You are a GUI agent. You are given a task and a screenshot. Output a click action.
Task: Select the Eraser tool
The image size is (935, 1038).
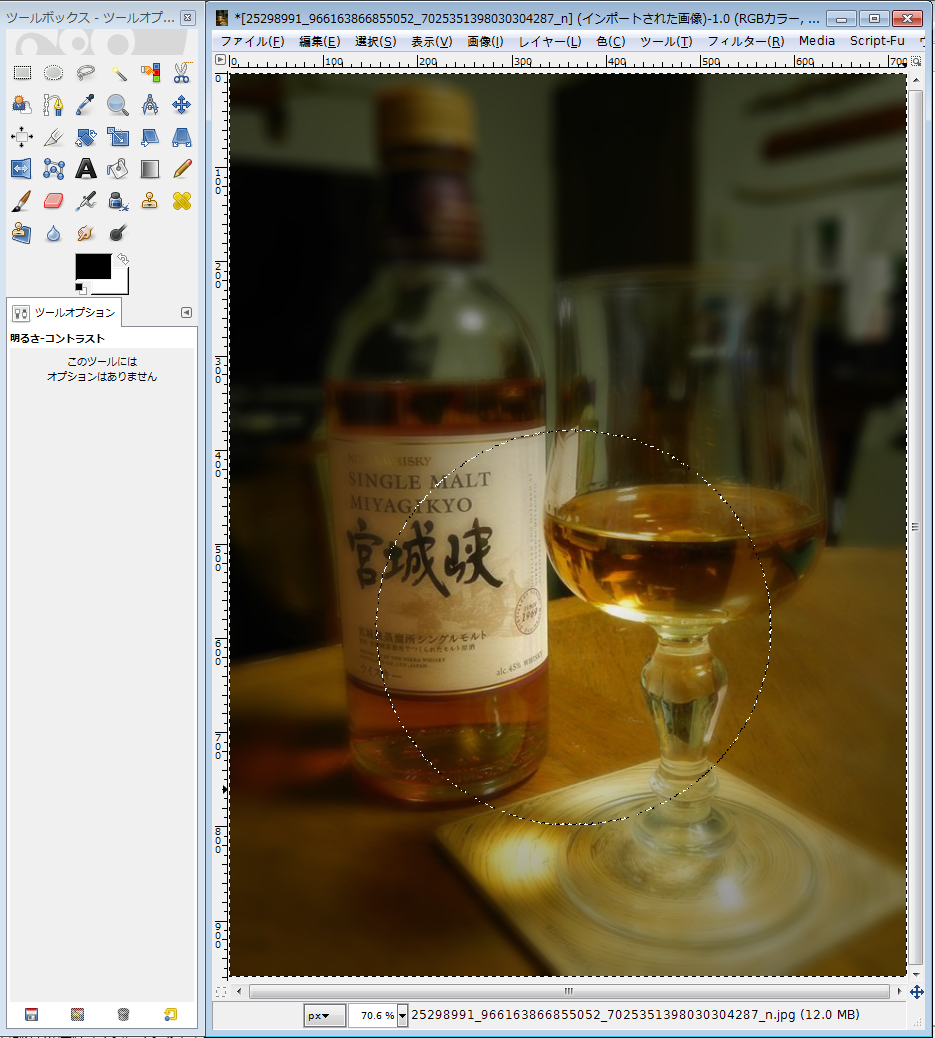(54, 200)
